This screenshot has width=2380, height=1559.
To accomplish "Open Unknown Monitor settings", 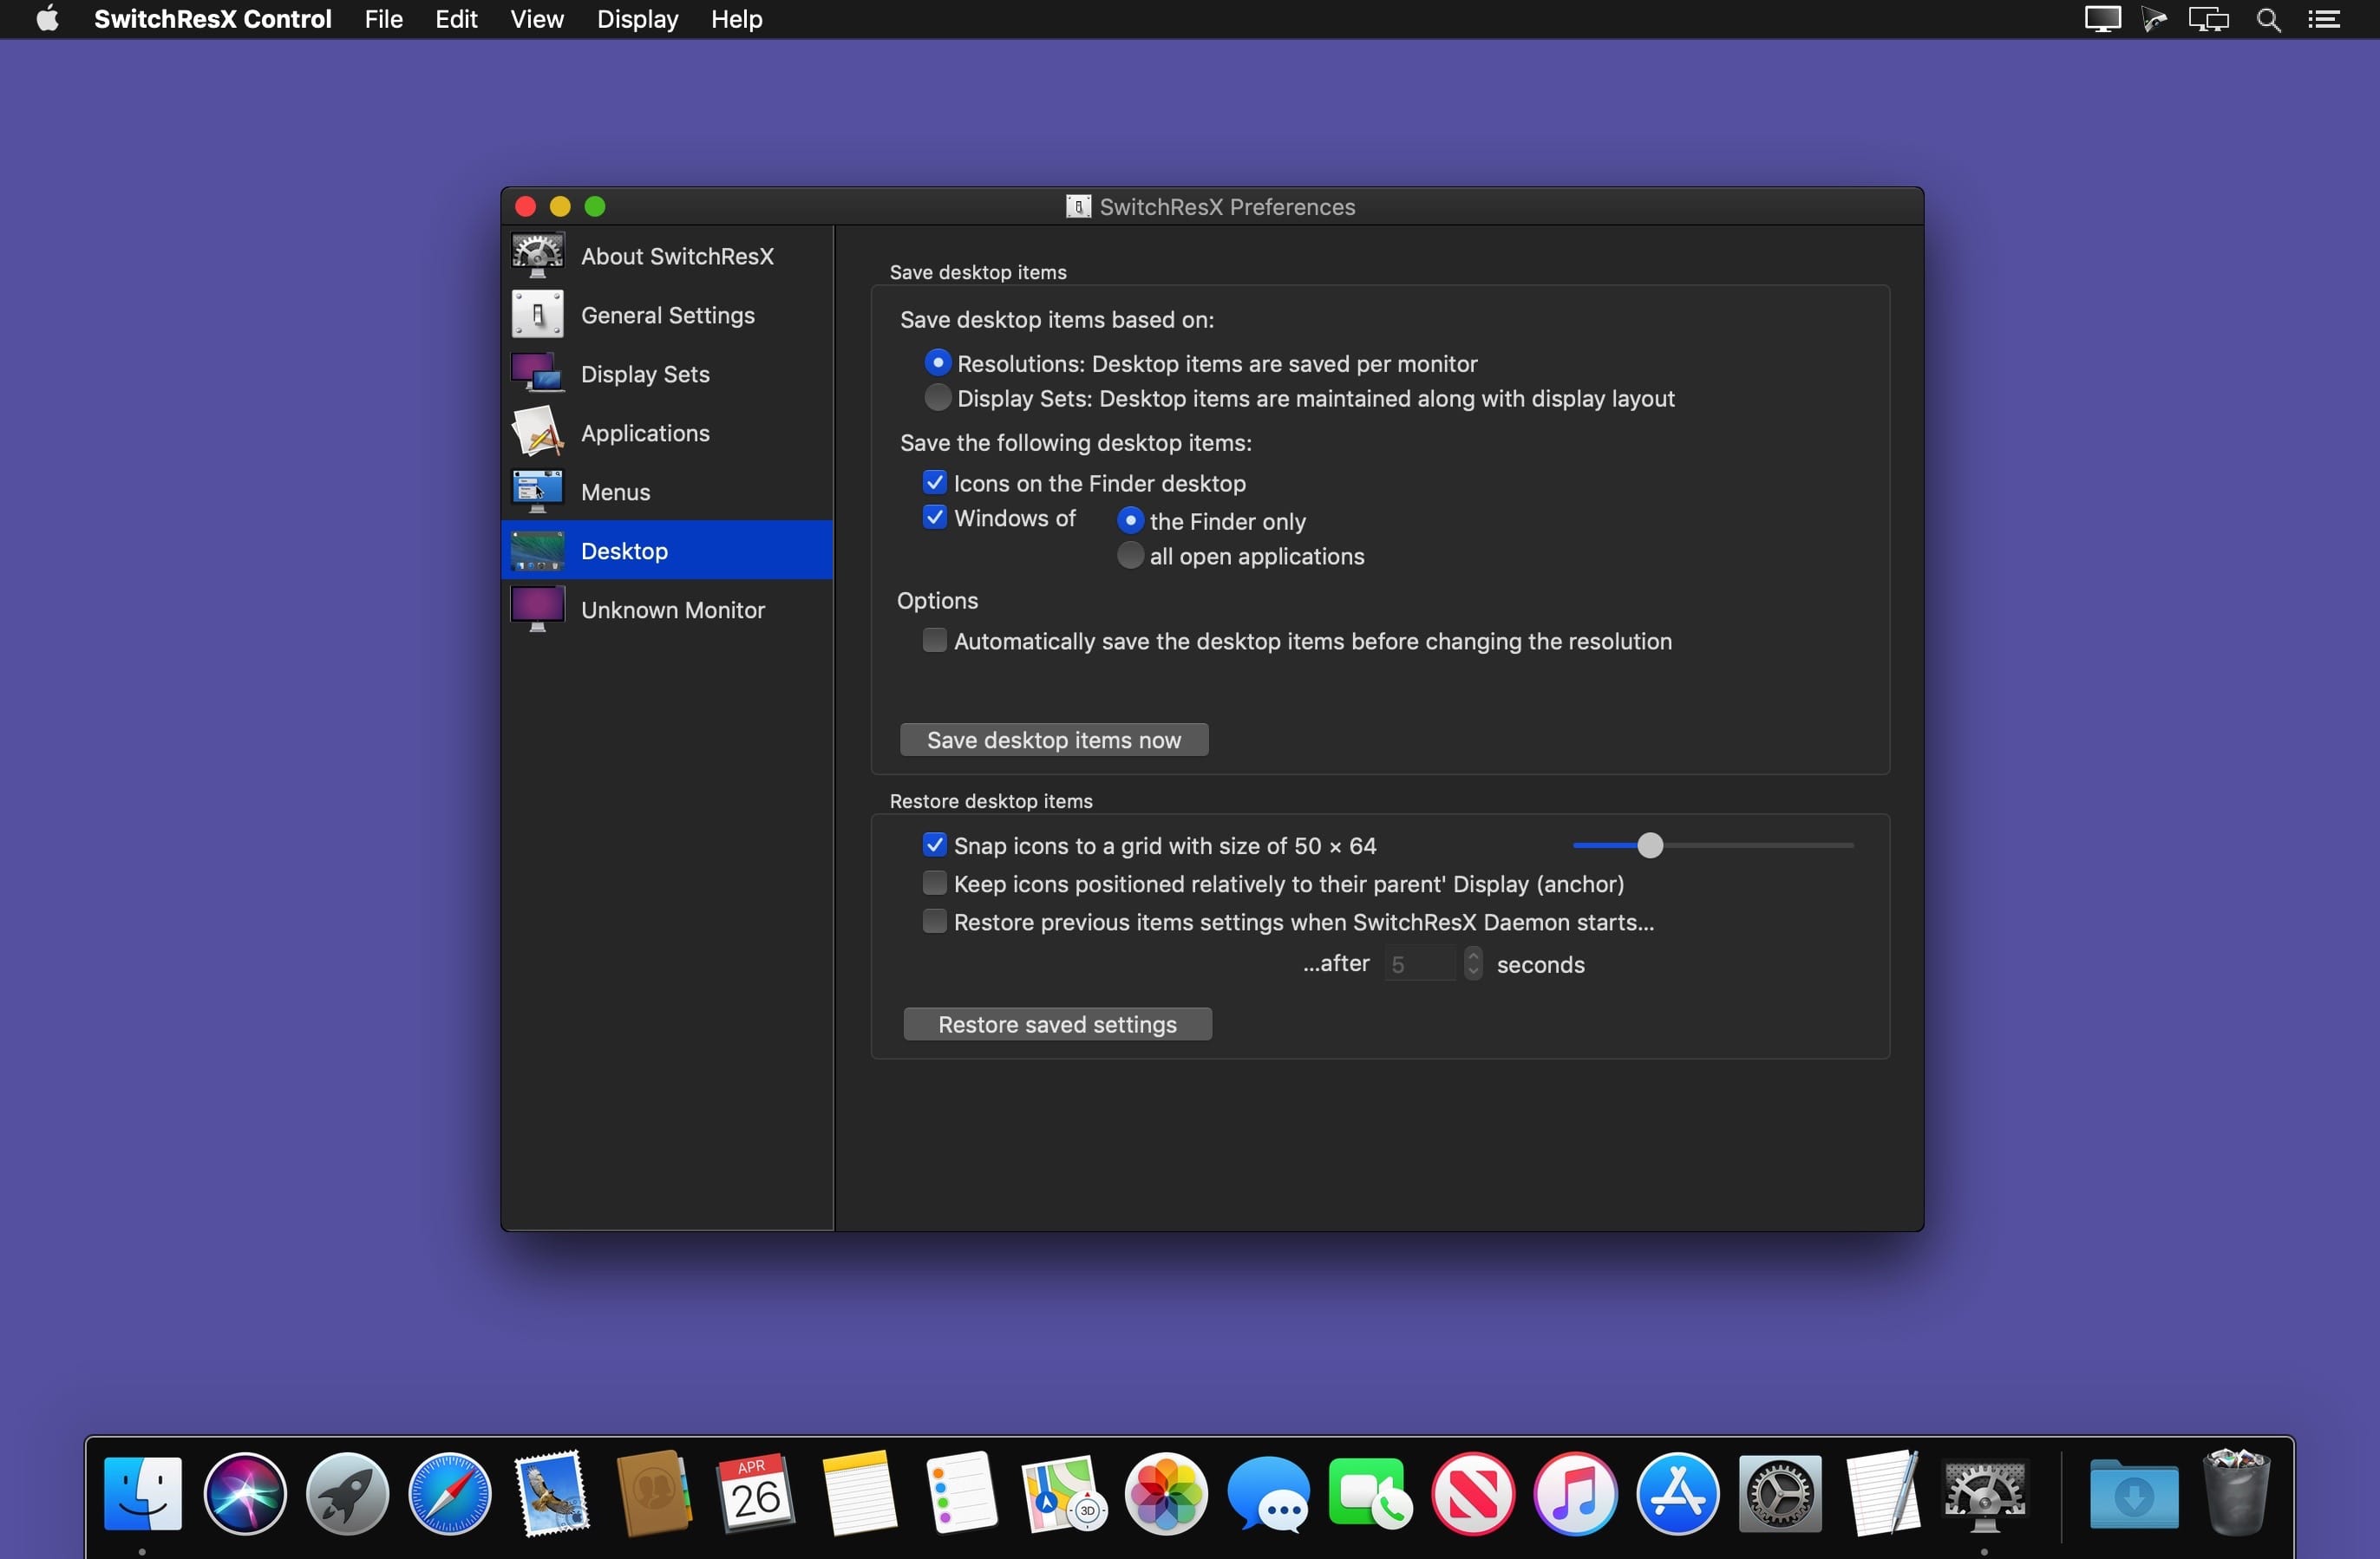I will (x=667, y=610).
